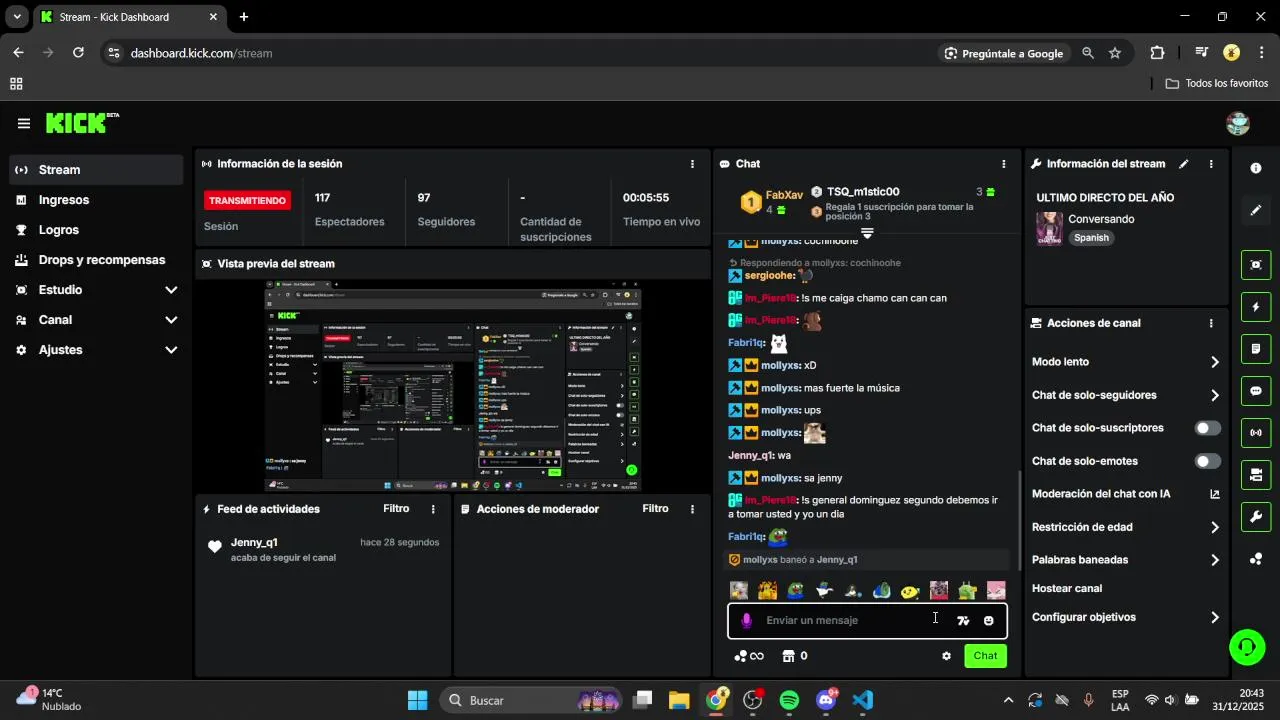Open Feed de actividades three-dot menu
This screenshot has width=1280, height=720.
point(433,509)
